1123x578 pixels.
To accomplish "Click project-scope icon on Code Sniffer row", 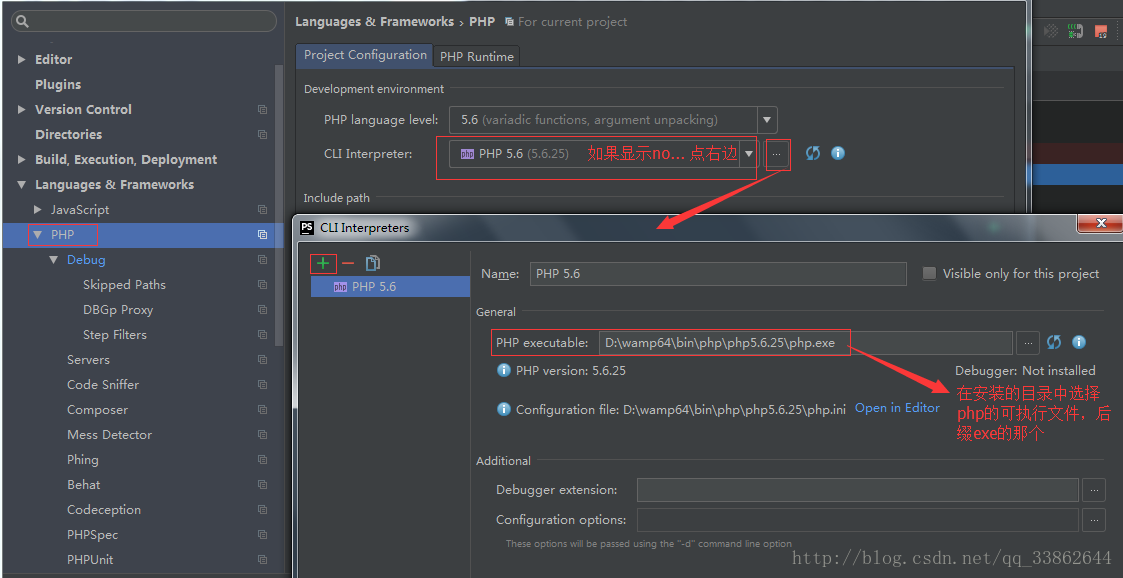I will click(x=262, y=385).
